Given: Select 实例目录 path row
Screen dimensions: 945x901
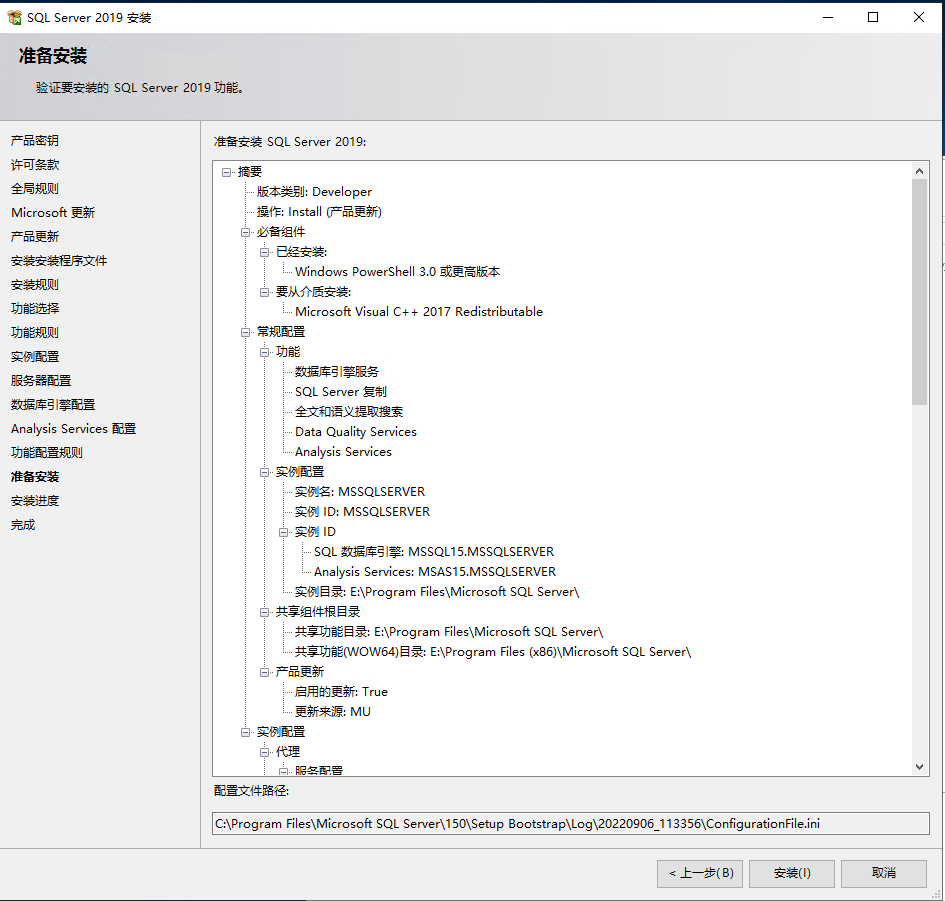Looking at the screenshot, I should point(437,592).
